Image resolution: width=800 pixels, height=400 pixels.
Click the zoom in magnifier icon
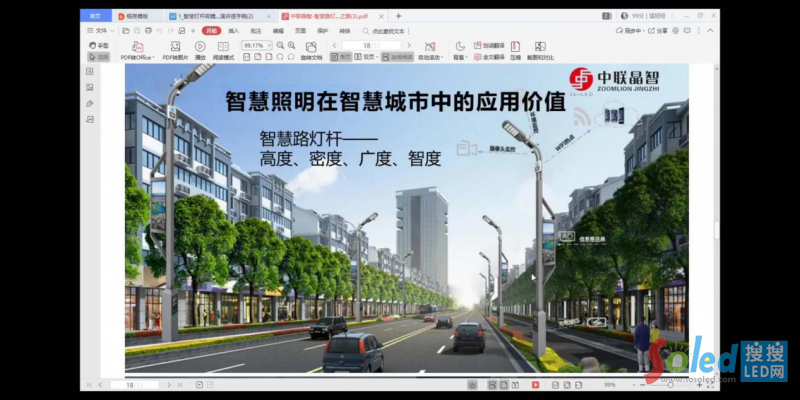pos(289,45)
